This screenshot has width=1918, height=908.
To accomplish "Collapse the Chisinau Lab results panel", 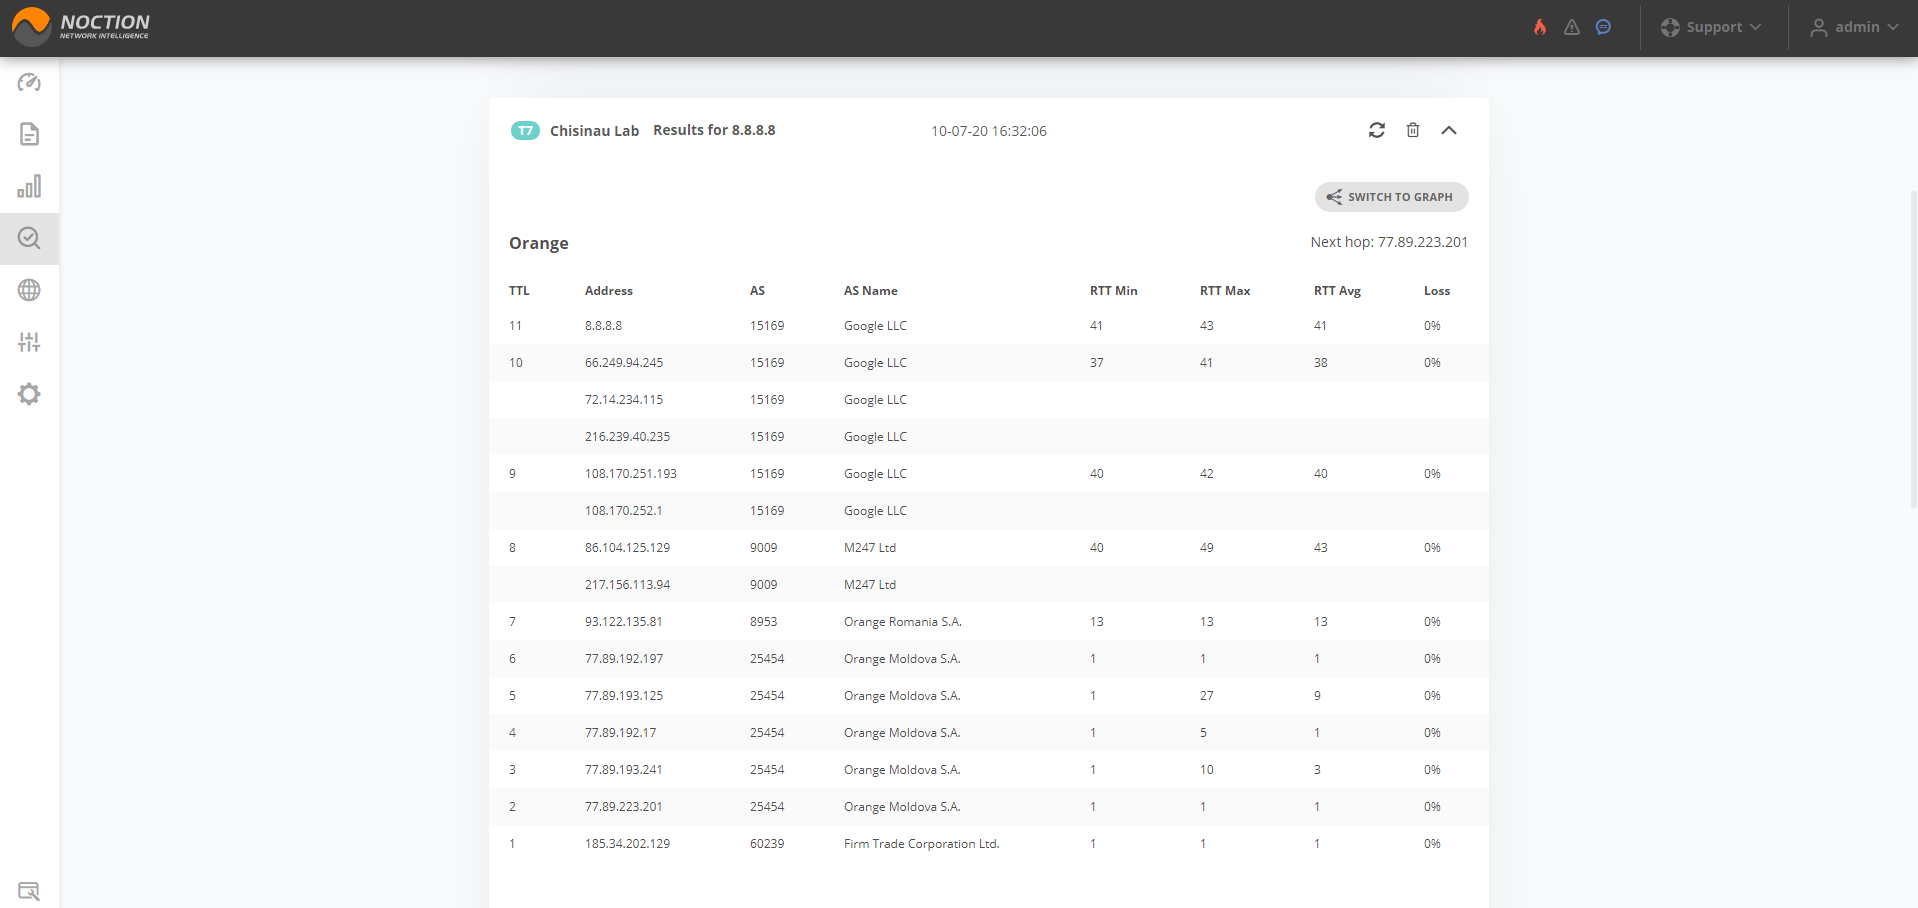I will tap(1449, 130).
